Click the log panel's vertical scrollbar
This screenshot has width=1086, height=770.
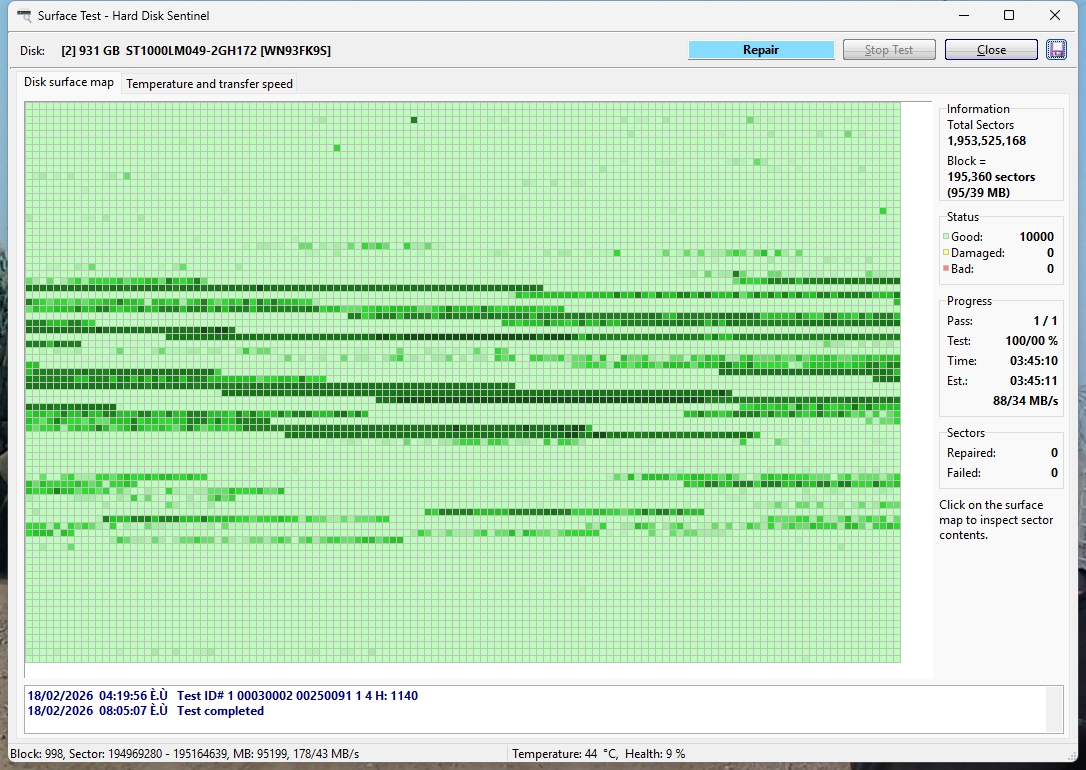pyautogui.click(x=1054, y=709)
